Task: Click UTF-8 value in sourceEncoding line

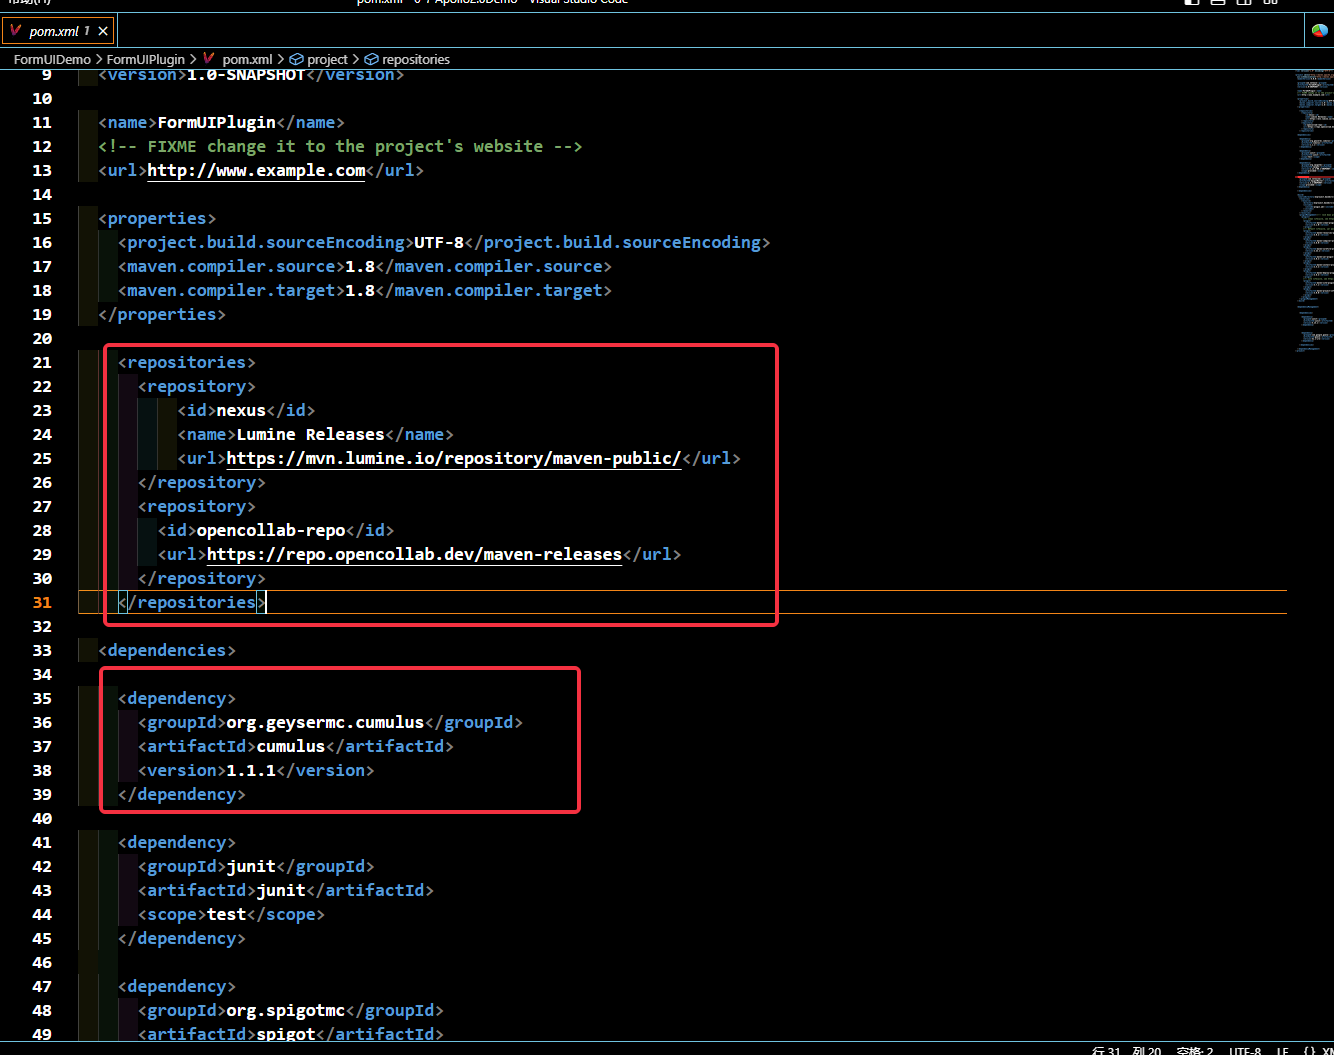Action: point(439,242)
